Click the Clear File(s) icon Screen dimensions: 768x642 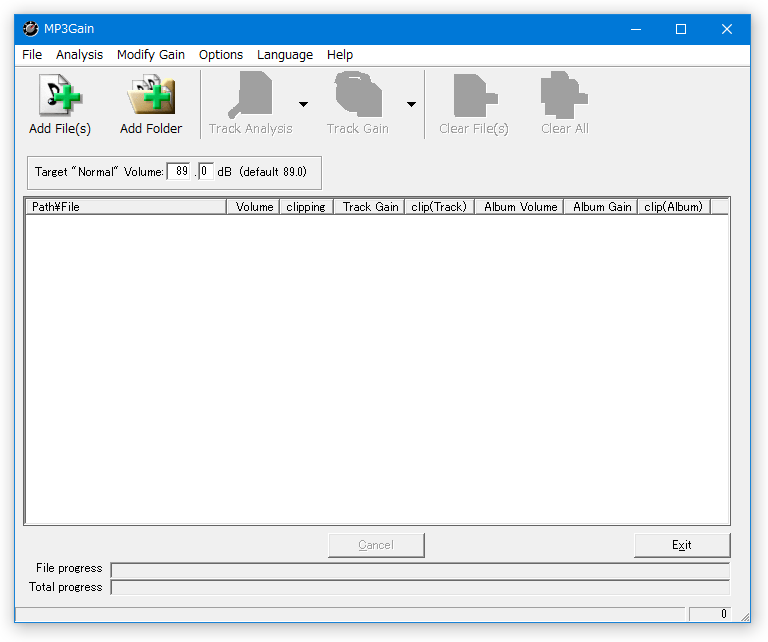(x=474, y=95)
